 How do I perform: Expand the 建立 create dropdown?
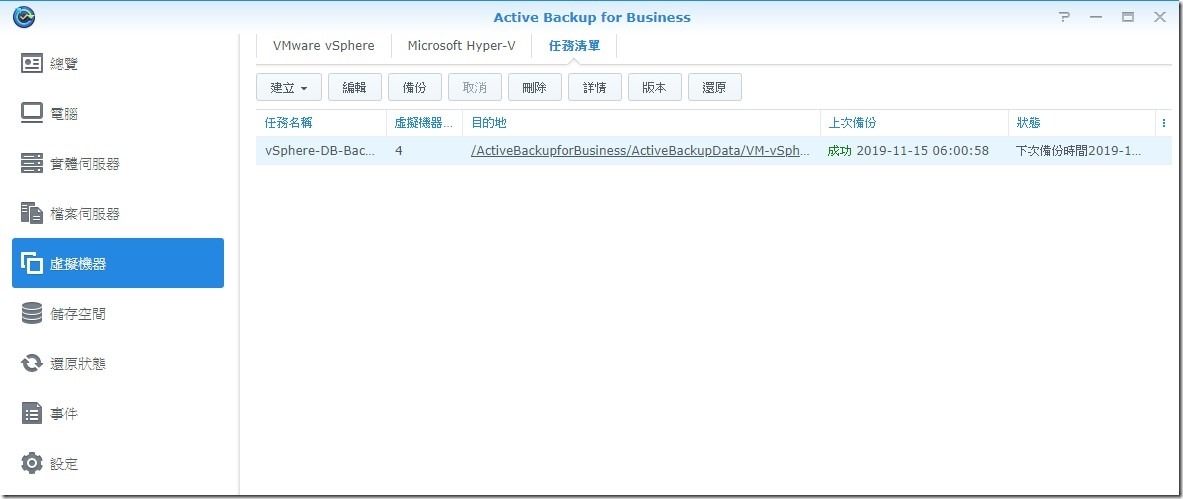(289, 88)
